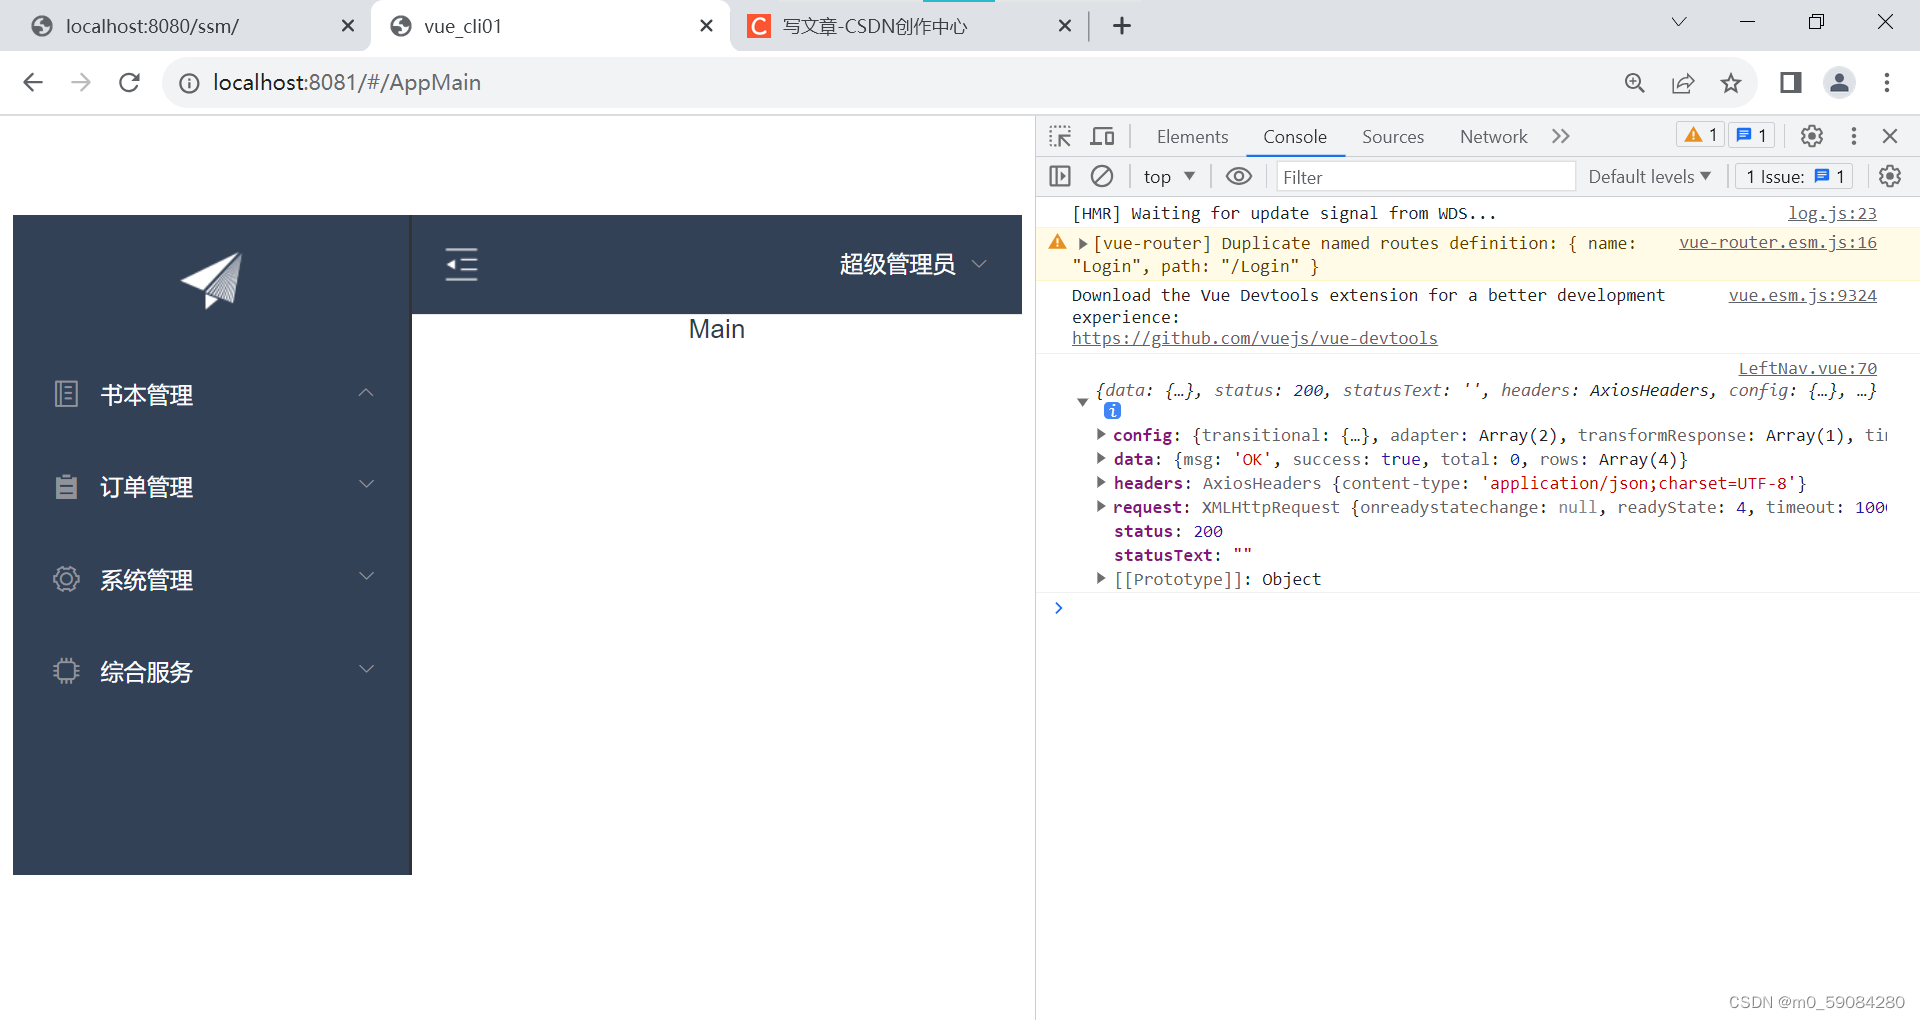Viewport: 1920px width, 1020px height.
Task: Bookmark the page with the star
Action: point(1732,83)
